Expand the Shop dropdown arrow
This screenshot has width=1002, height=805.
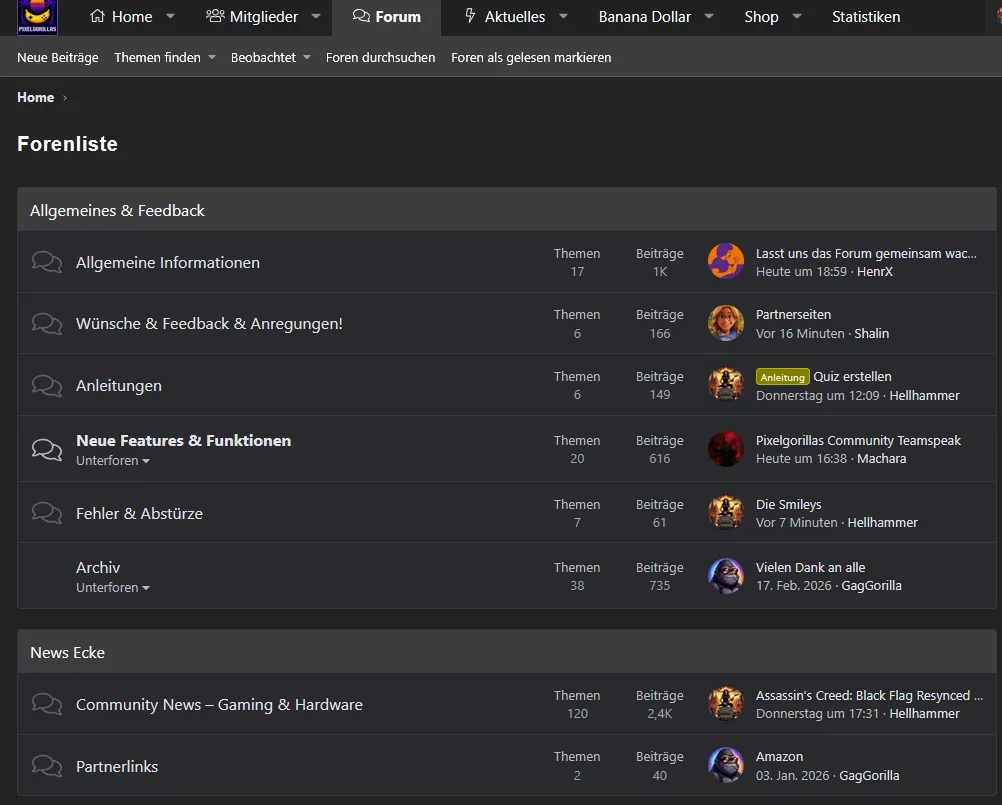coord(796,17)
